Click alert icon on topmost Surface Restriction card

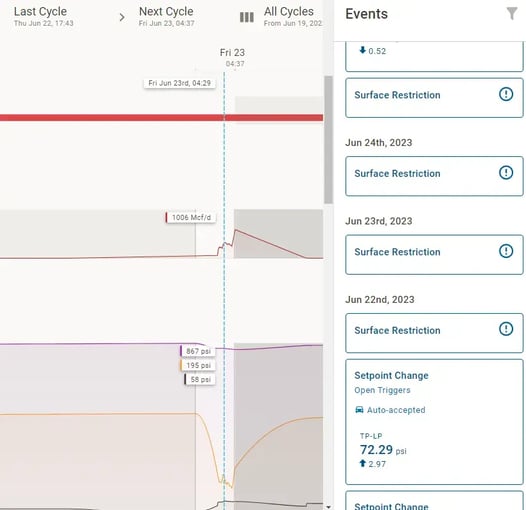pyautogui.click(x=506, y=94)
